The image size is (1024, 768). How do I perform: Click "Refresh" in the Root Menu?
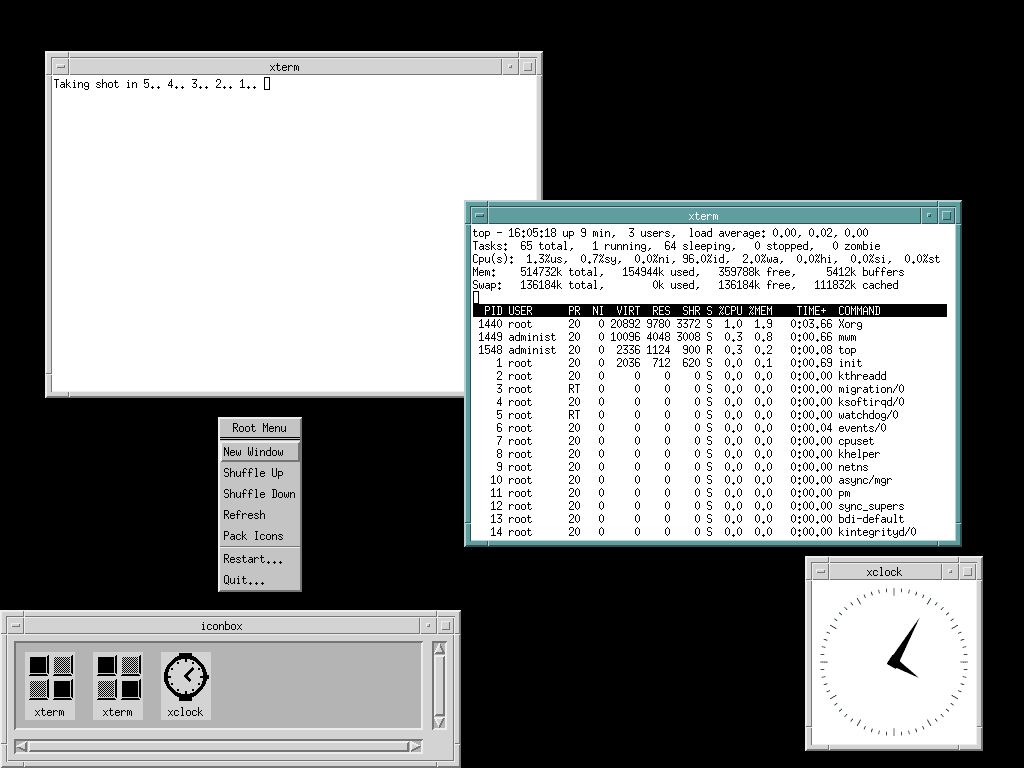(258, 514)
